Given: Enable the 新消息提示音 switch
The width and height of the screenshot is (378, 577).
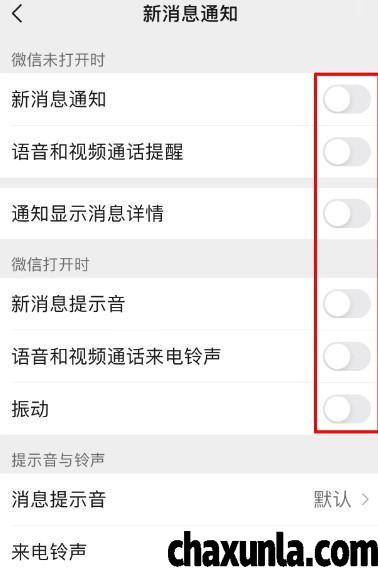Looking at the screenshot, I should pos(347,304).
